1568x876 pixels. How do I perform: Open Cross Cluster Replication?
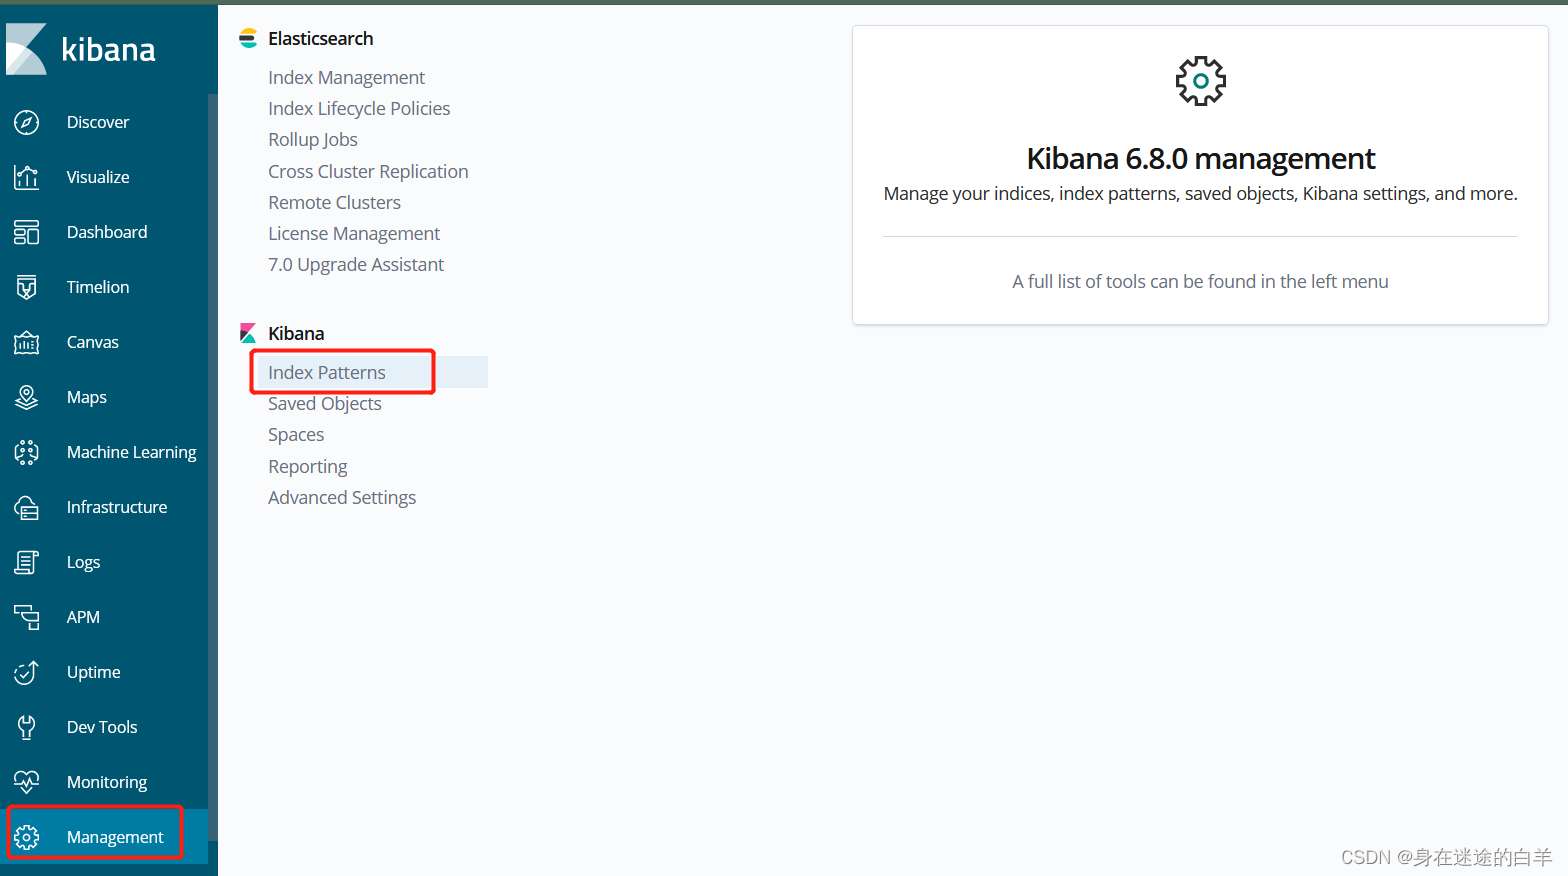tap(368, 171)
